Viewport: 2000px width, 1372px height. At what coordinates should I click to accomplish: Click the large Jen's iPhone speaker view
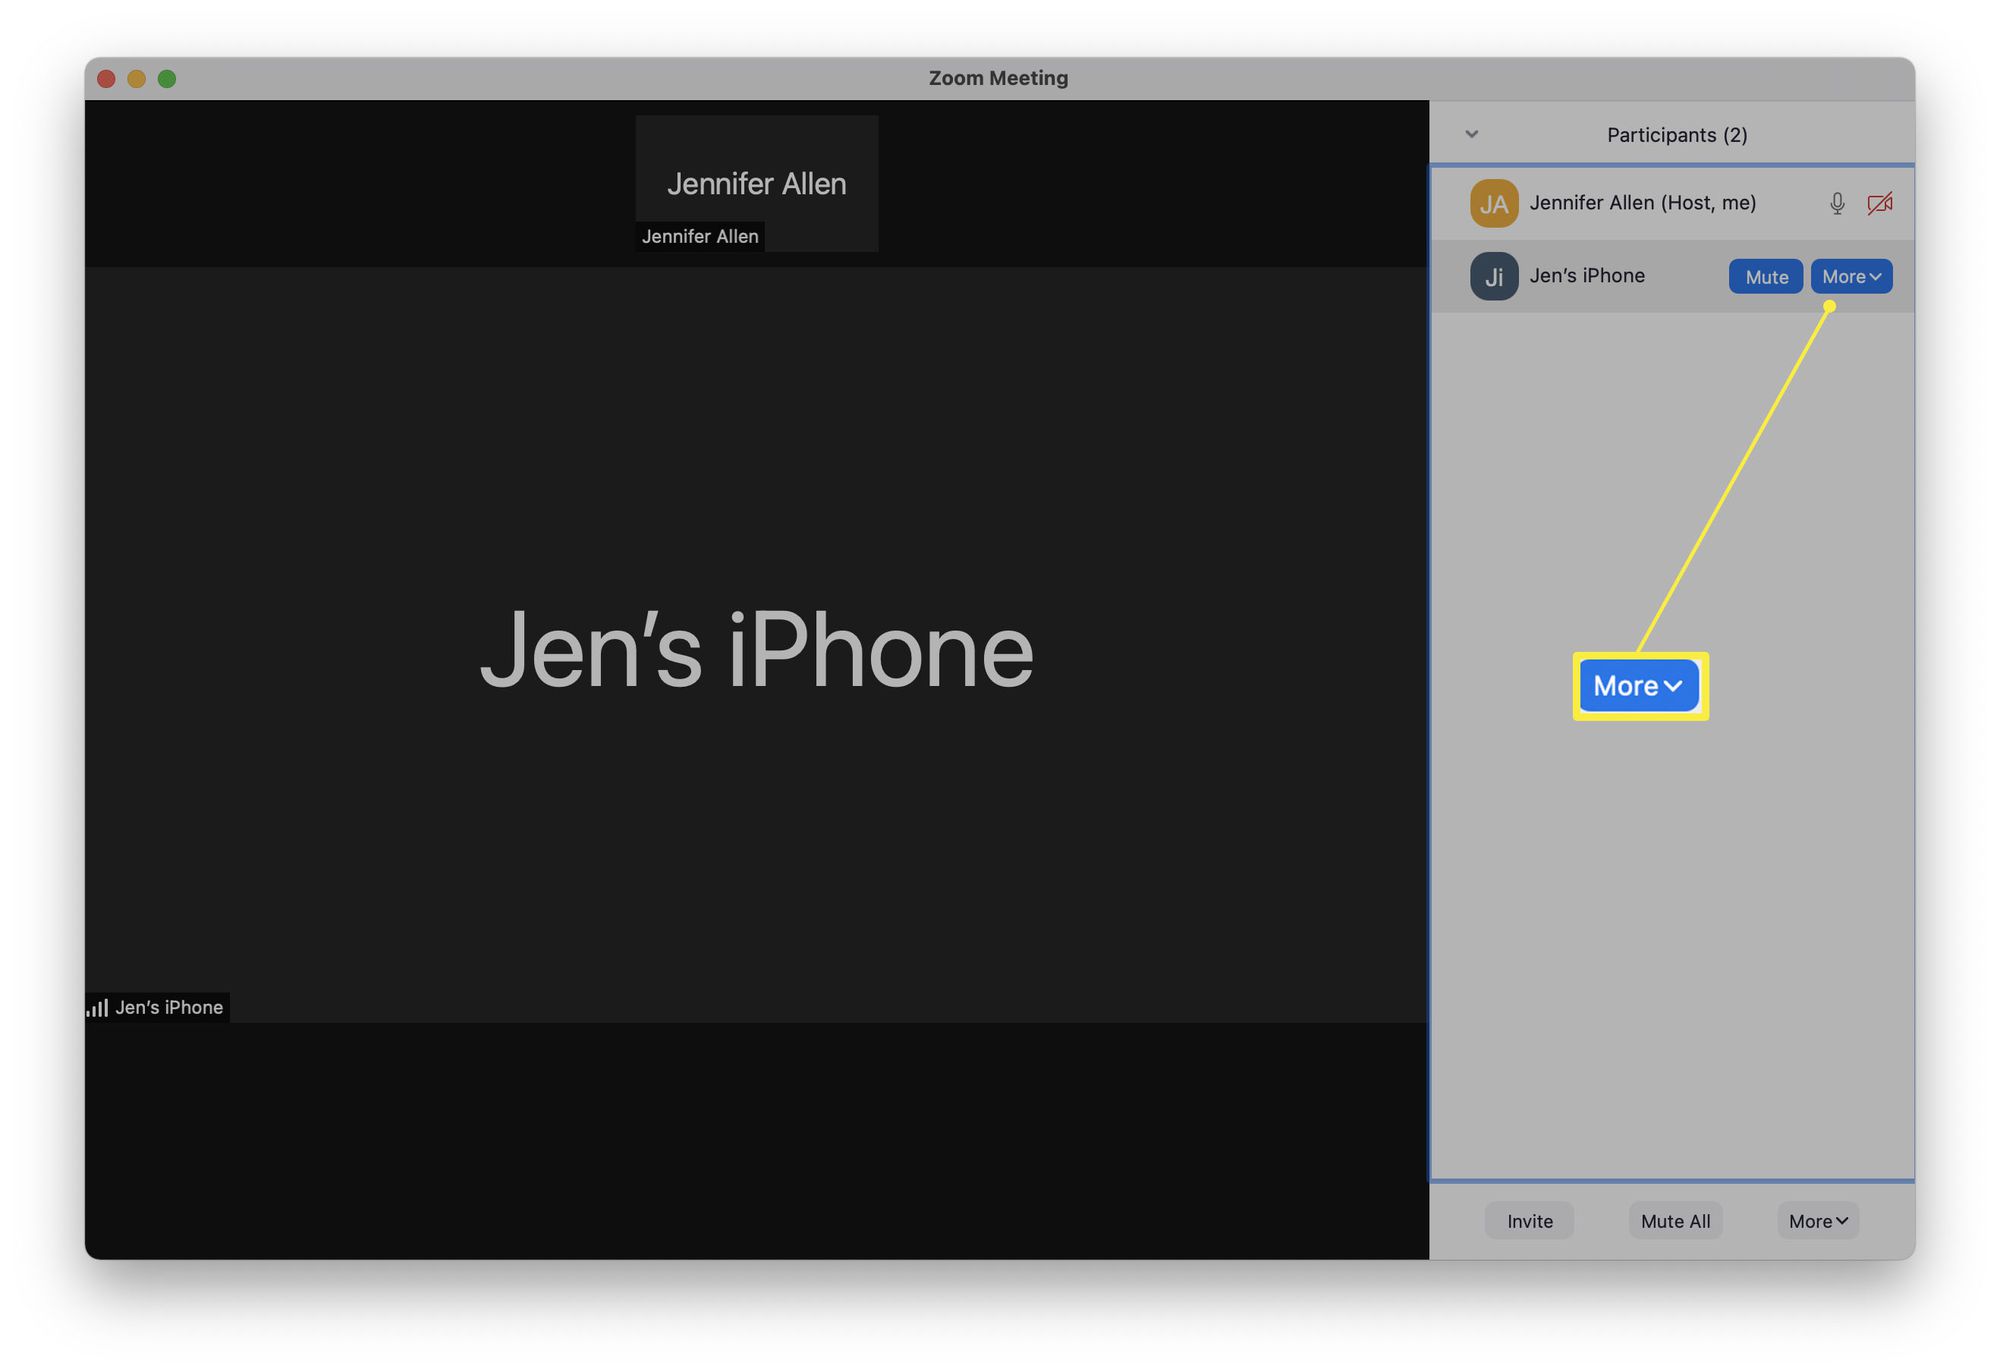[757, 645]
